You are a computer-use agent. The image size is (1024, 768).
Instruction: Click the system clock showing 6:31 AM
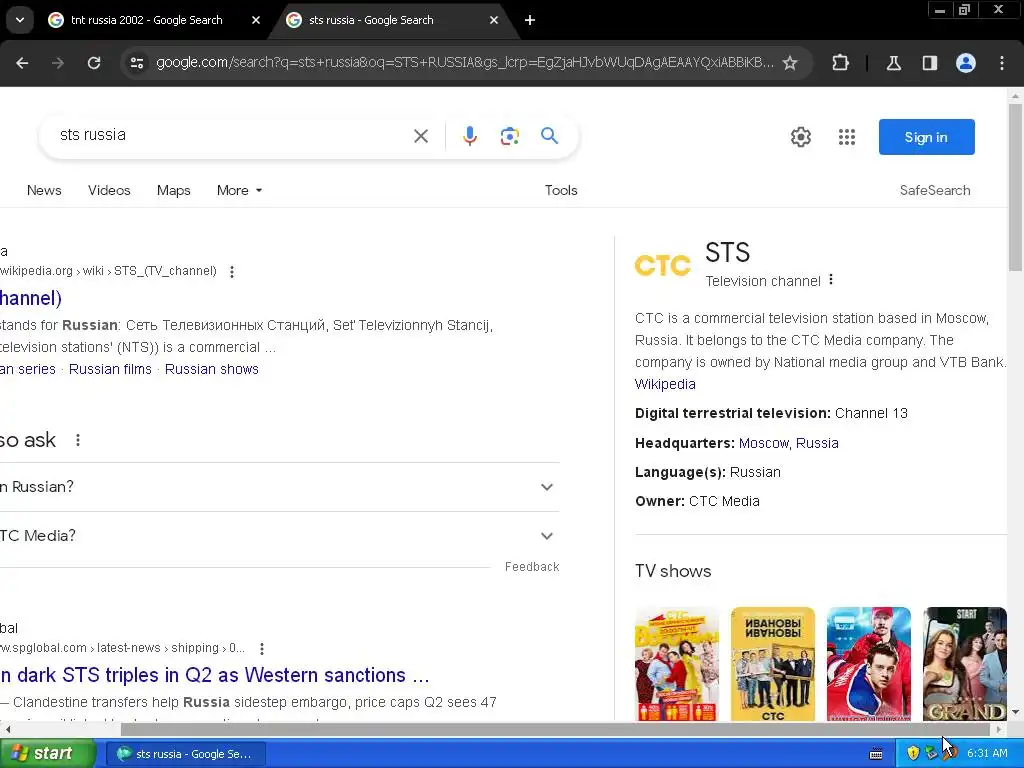[x=987, y=754]
